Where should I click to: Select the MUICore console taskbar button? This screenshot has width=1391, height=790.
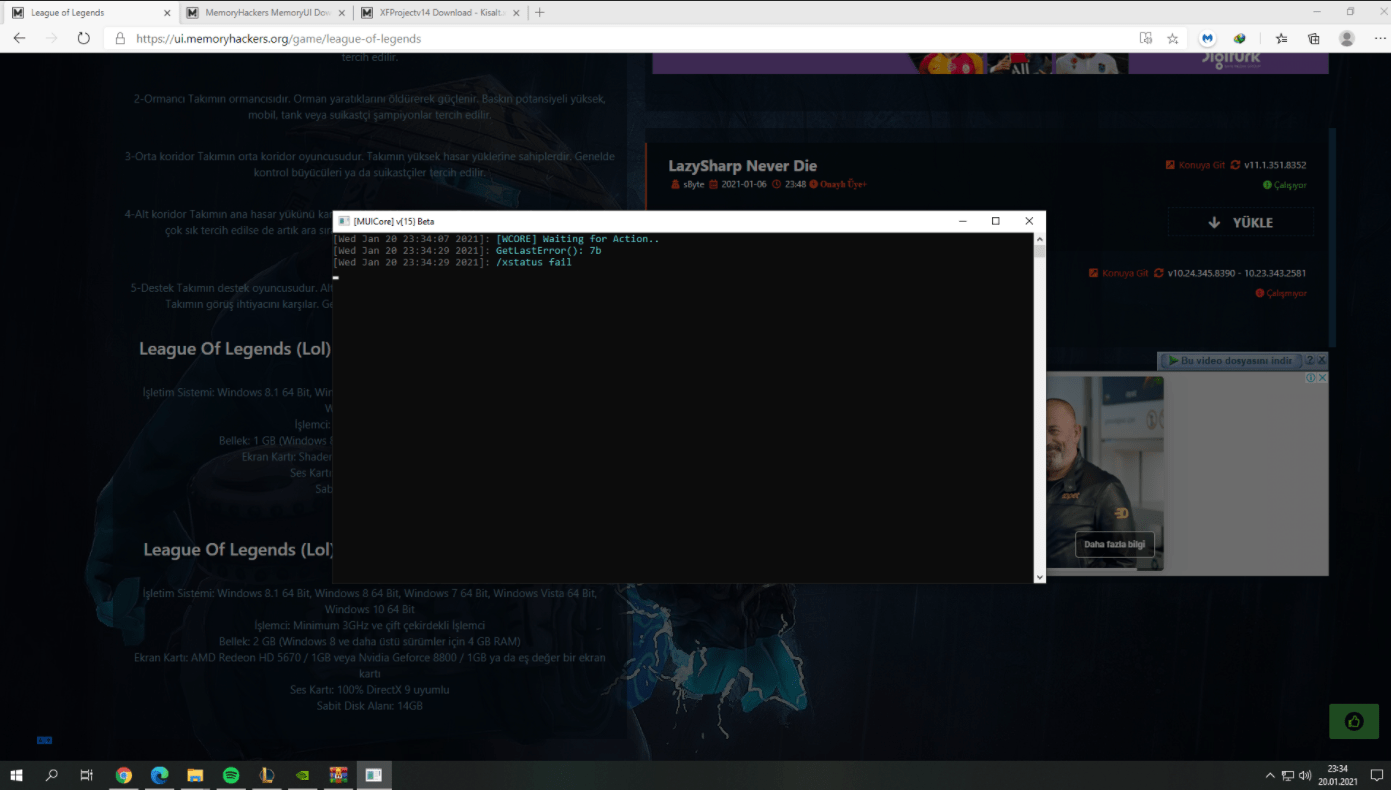pyautogui.click(x=374, y=775)
